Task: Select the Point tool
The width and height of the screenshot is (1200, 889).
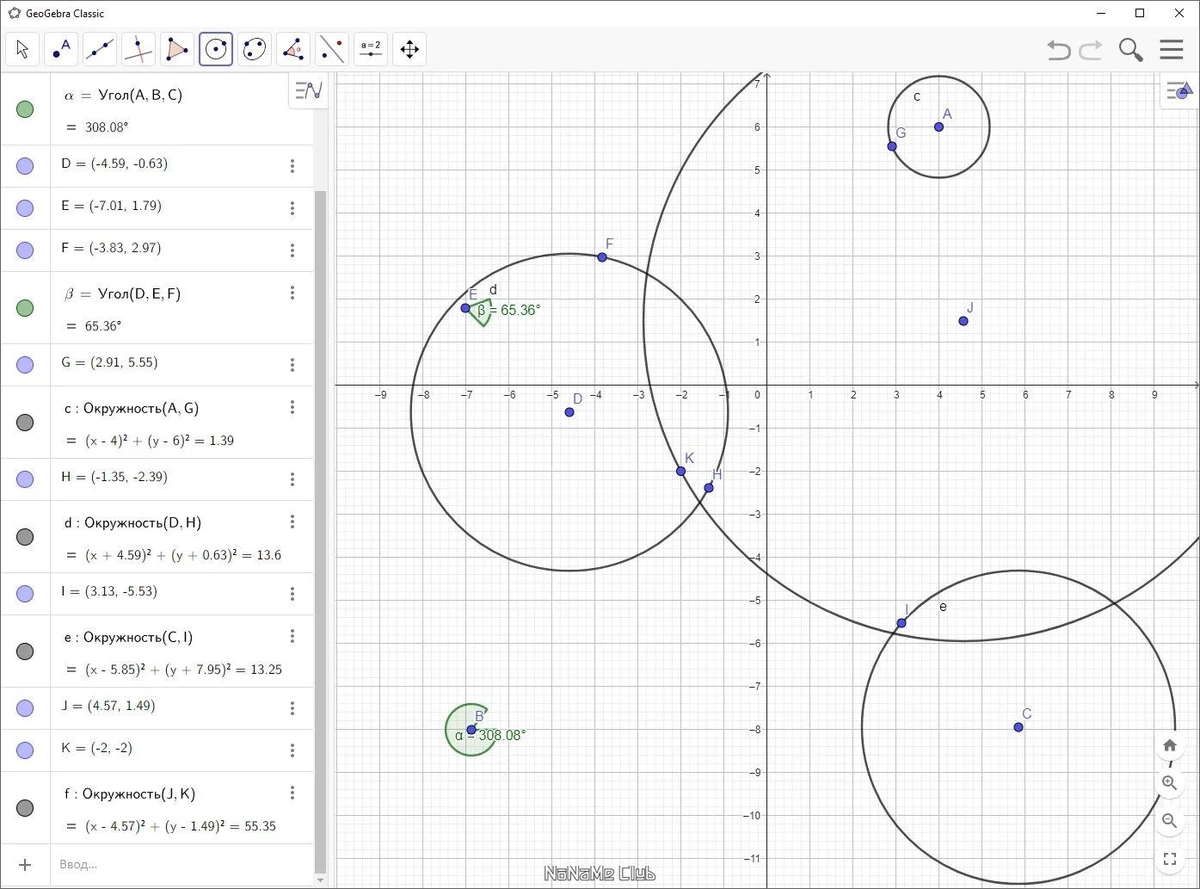Action: [x=62, y=49]
